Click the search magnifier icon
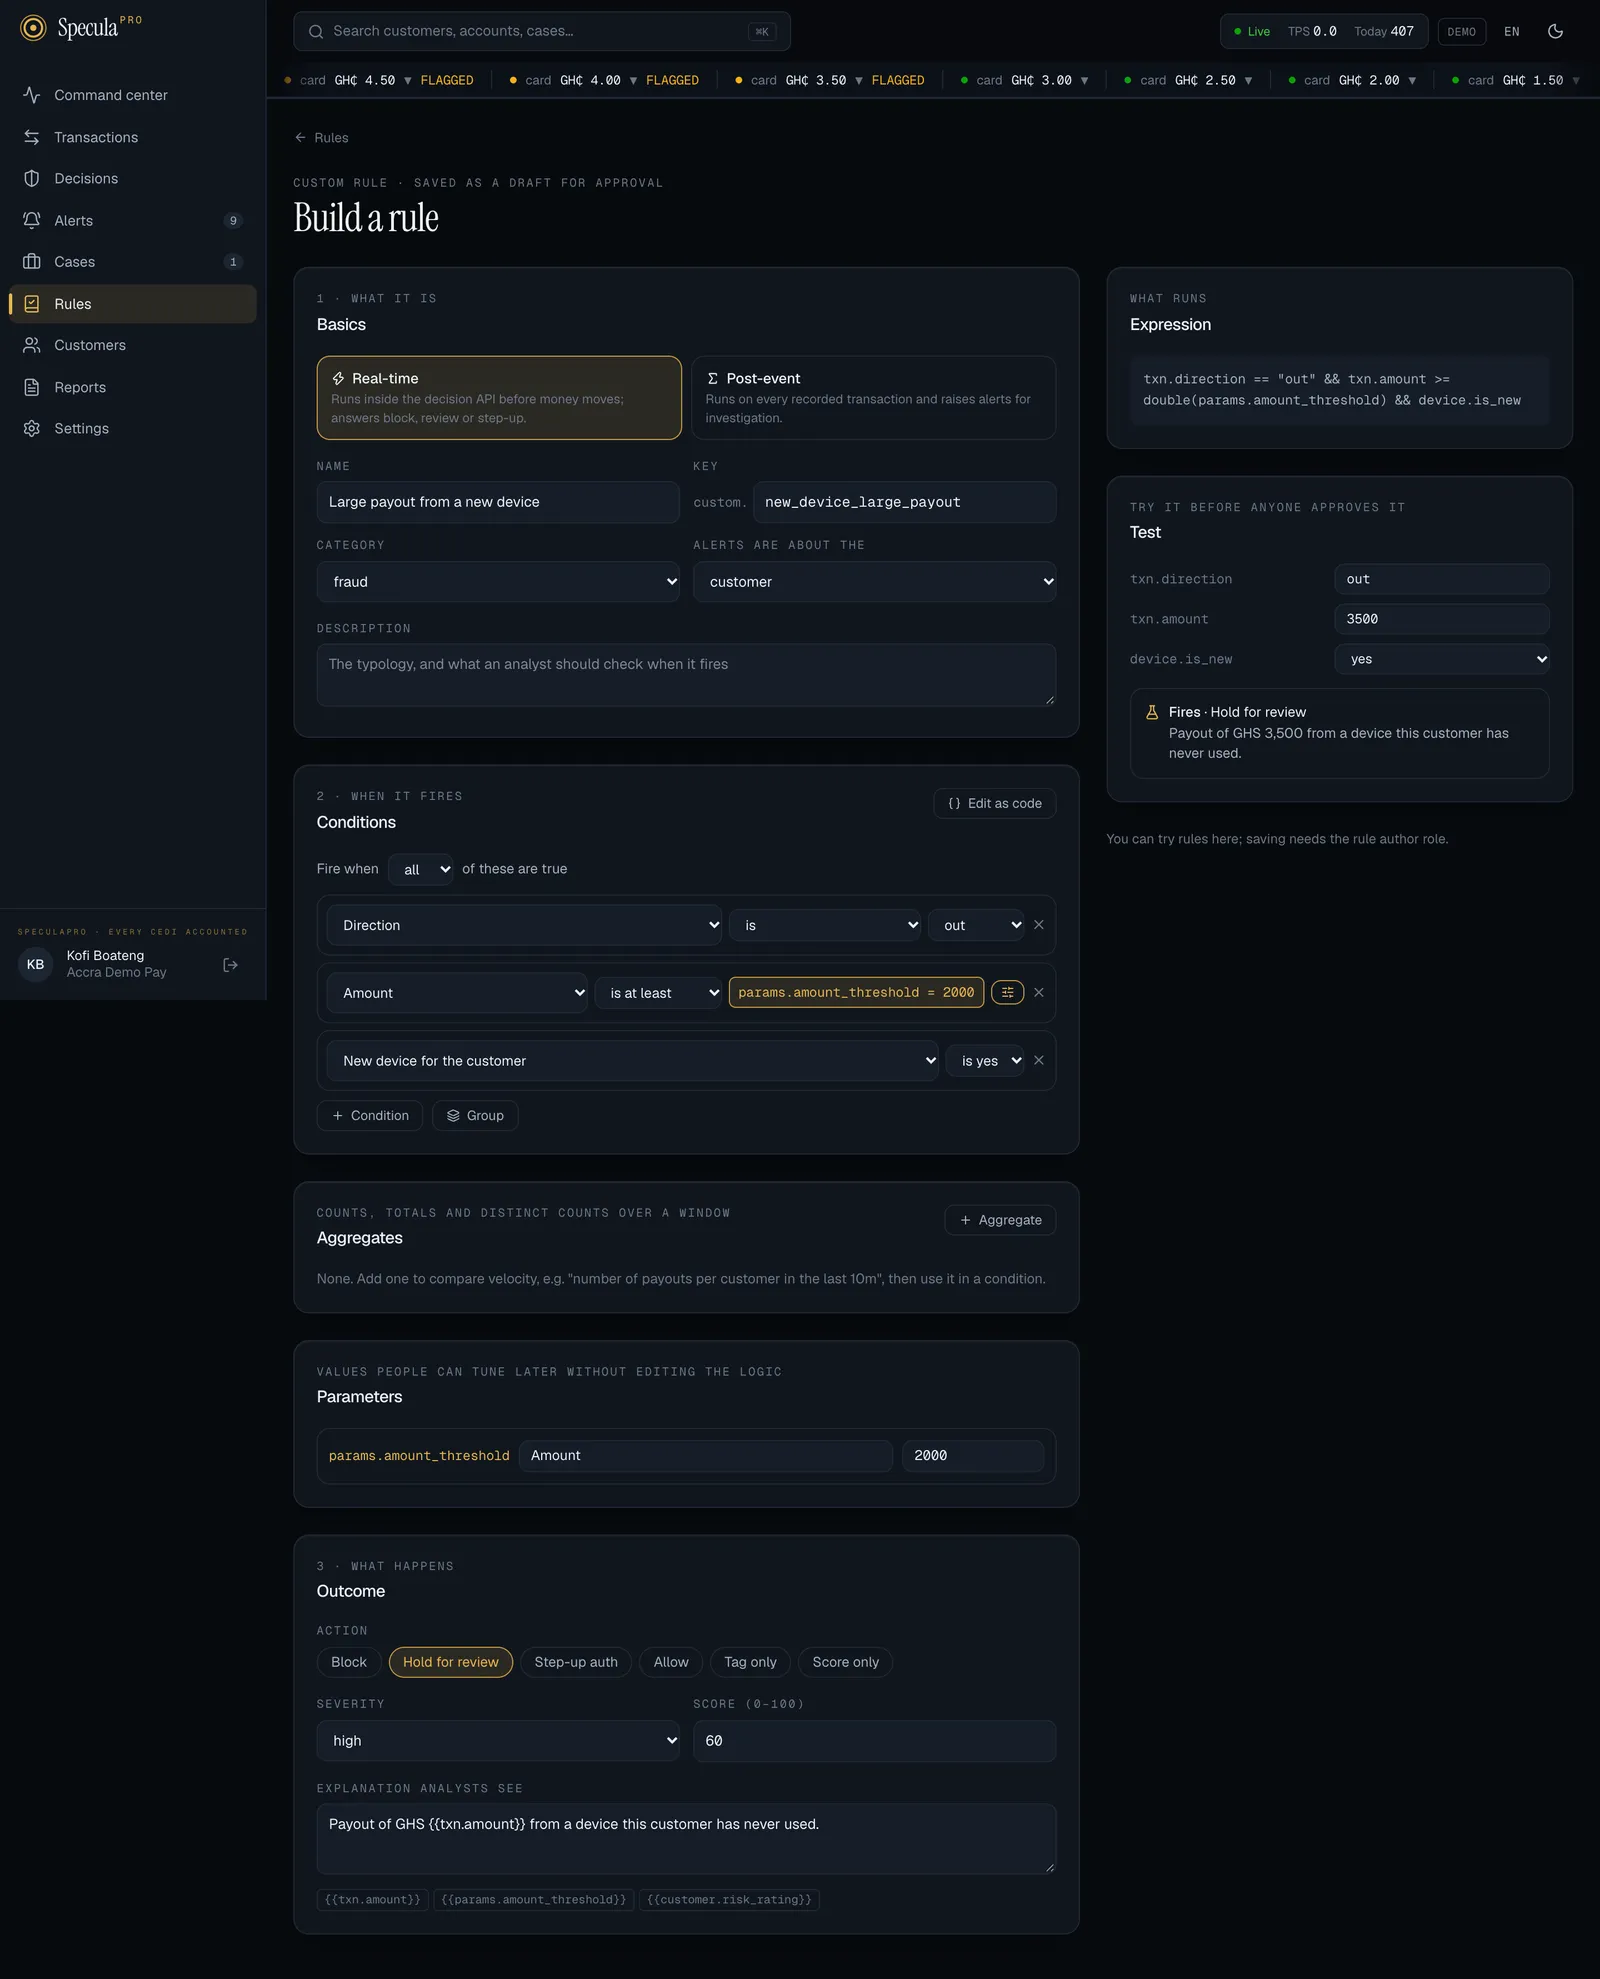This screenshot has height=1979, width=1600. coord(316,31)
